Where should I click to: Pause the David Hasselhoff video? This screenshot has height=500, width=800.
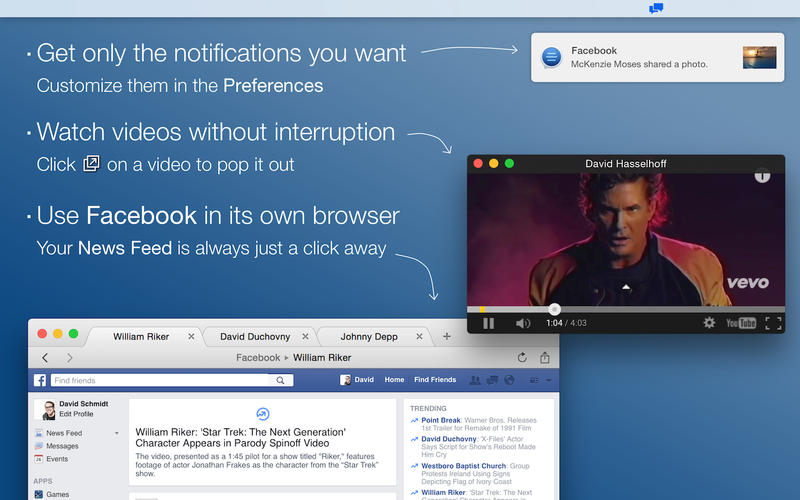(x=488, y=323)
